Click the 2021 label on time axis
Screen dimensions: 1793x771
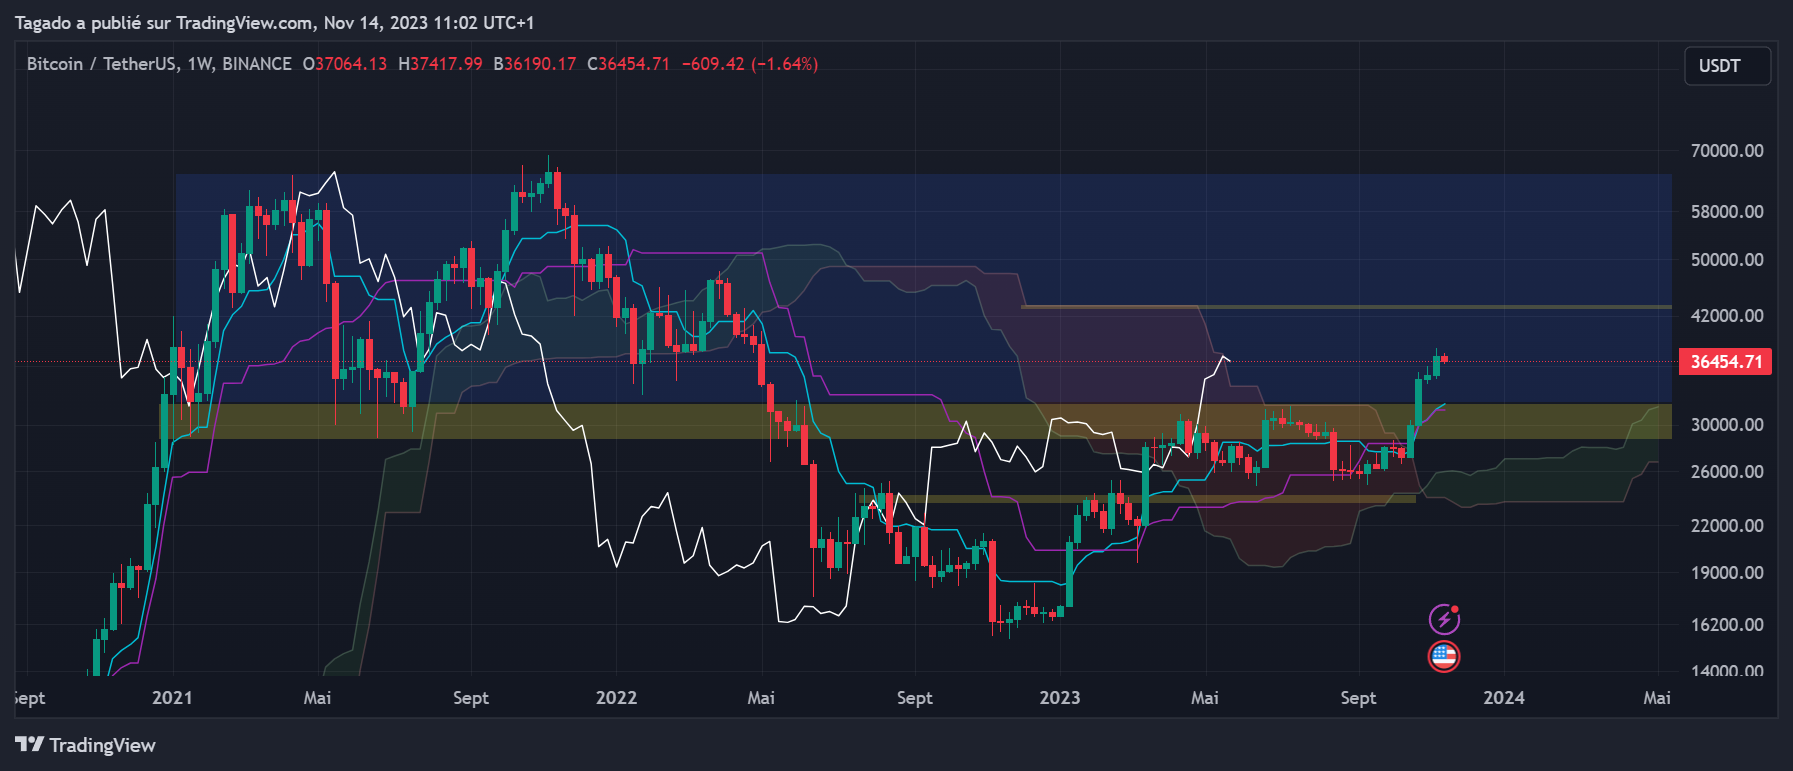(x=172, y=698)
